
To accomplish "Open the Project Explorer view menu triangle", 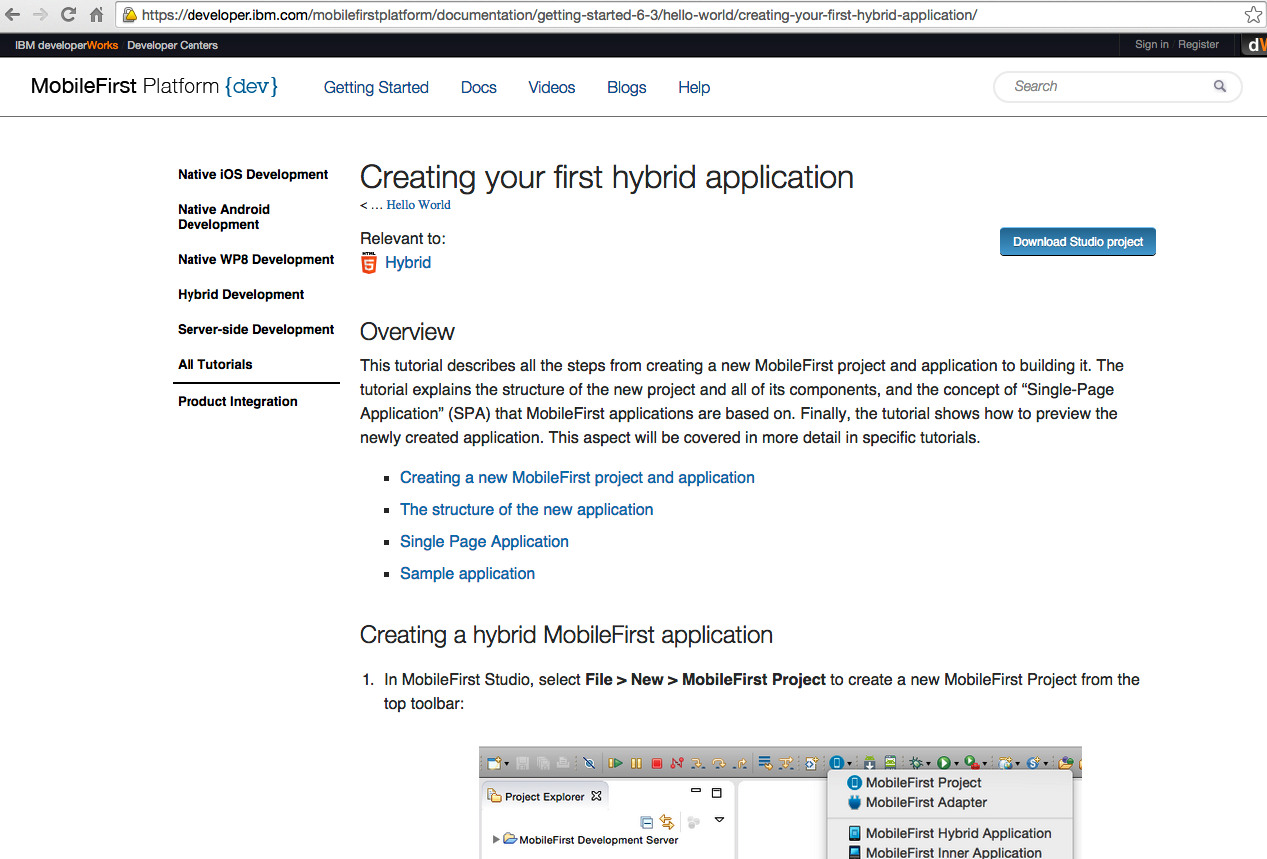I will click(x=719, y=820).
